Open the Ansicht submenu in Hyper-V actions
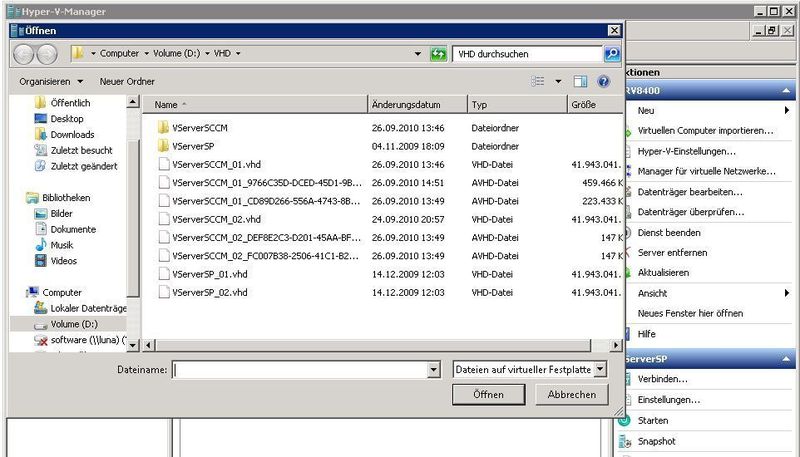 (x=787, y=293)
